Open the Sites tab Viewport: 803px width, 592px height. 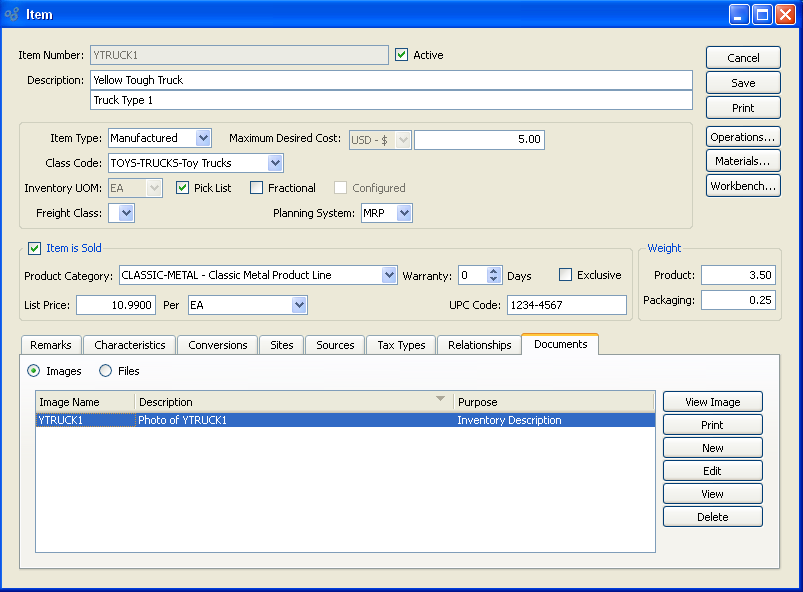click(x=282, y=345)
